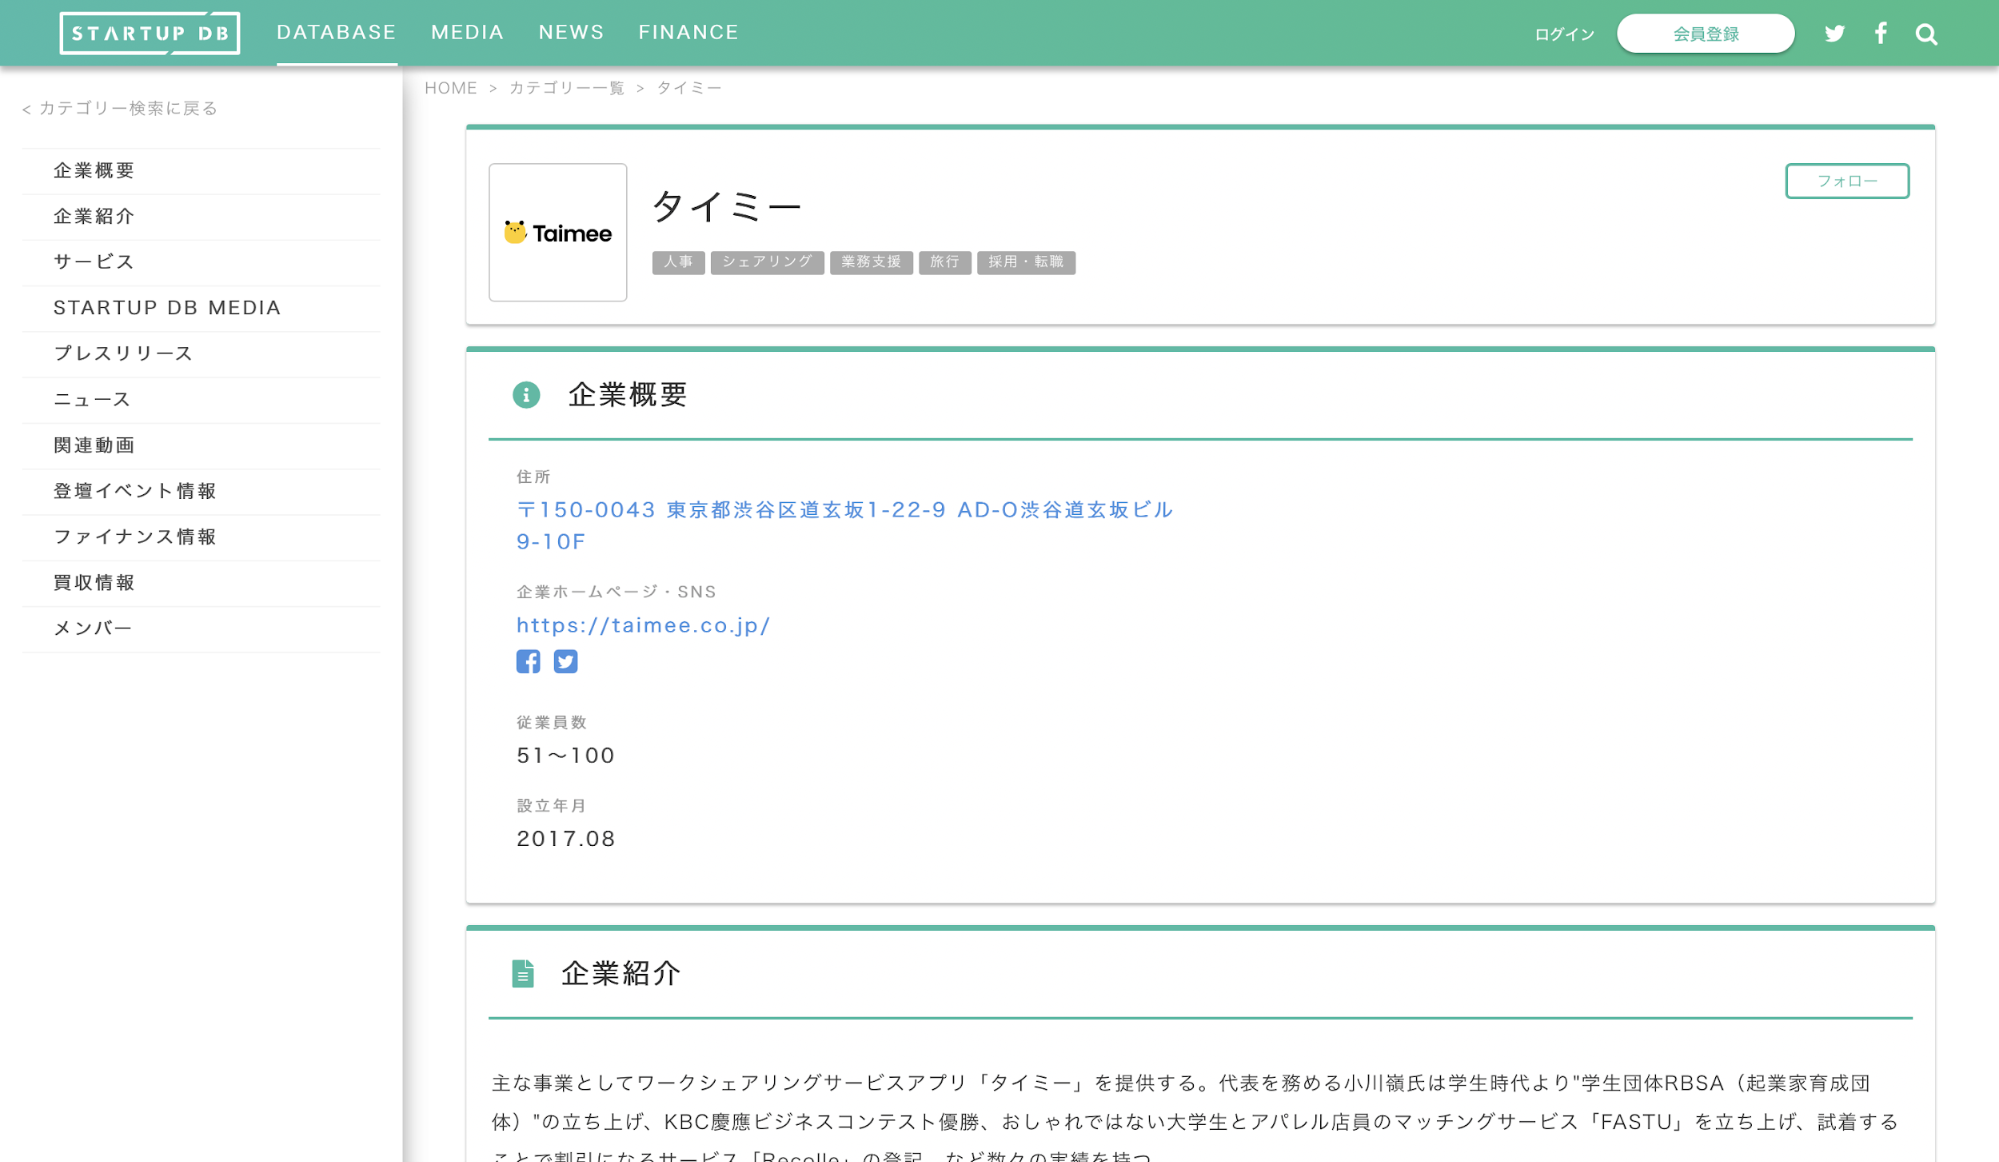
Task: Open Taimee's Facebook link under 企業ホームページ・SNS
Action: point(528,661)
